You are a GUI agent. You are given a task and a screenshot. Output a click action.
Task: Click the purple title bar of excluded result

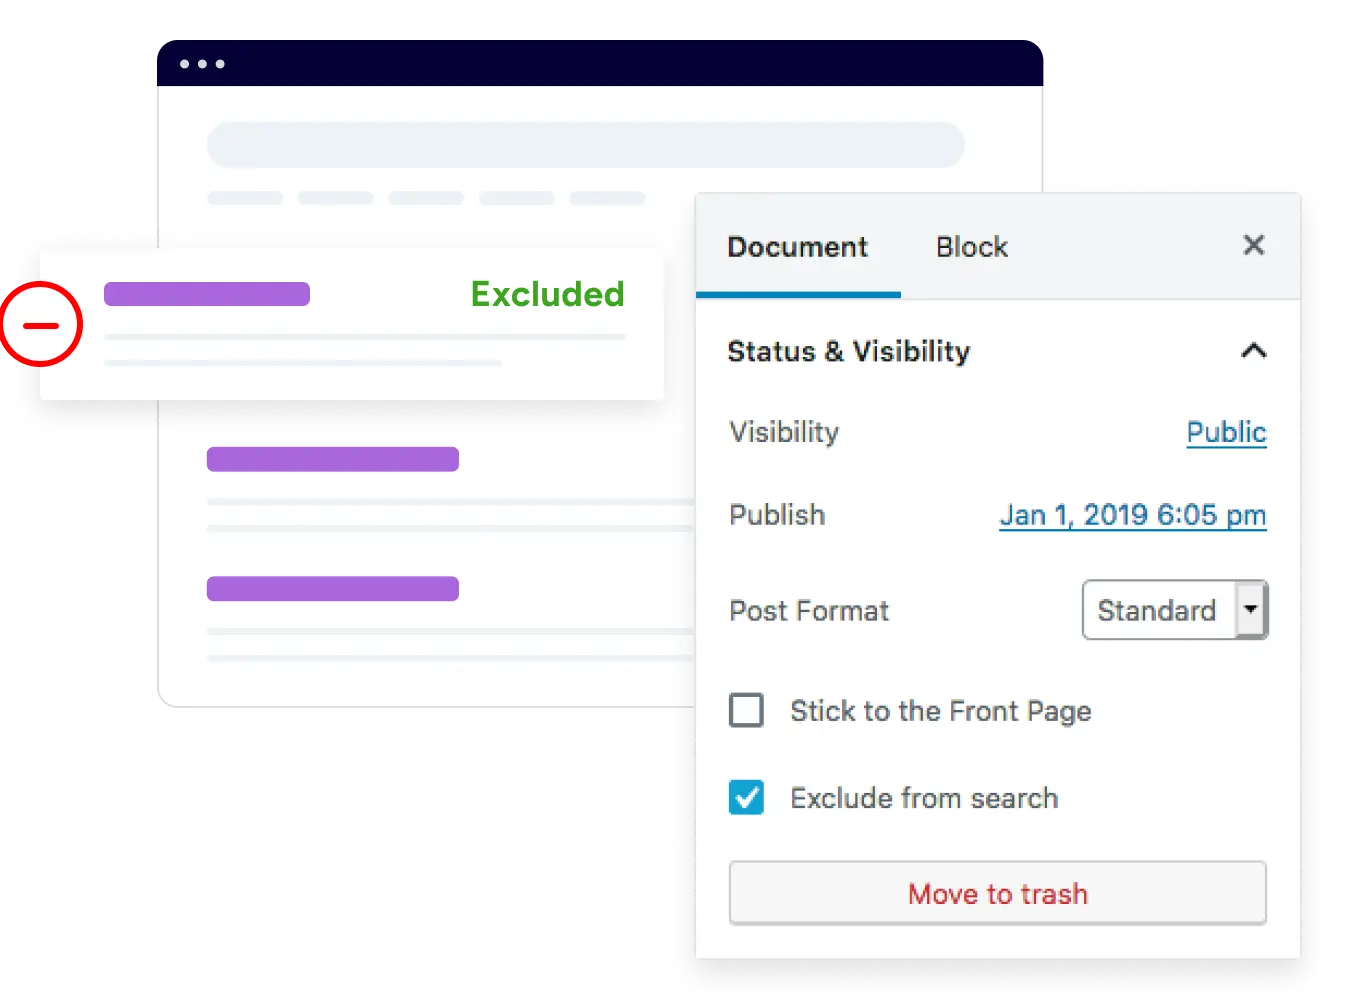point(206,293)
